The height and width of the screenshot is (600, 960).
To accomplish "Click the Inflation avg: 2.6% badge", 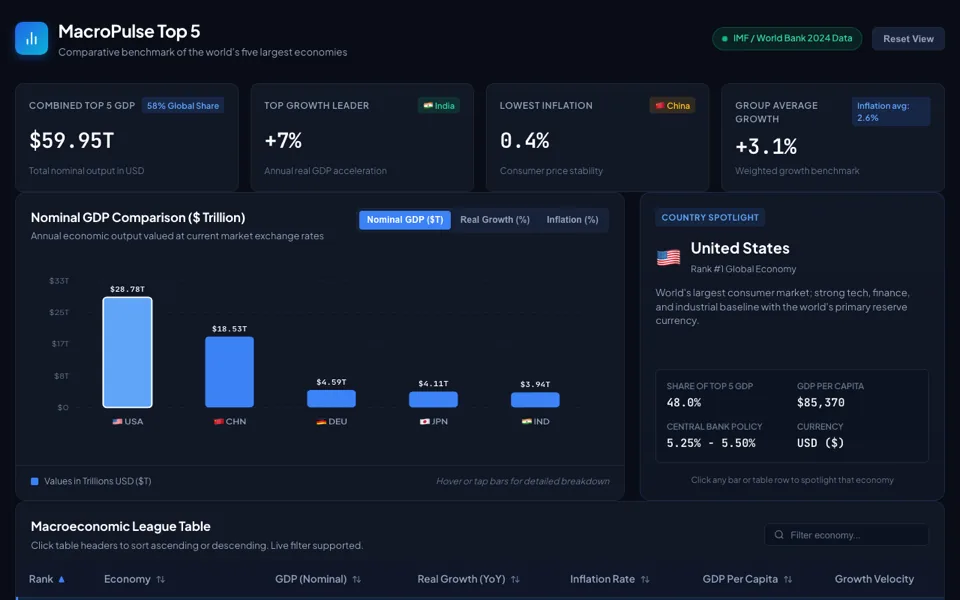I will (x=891, y=112).
